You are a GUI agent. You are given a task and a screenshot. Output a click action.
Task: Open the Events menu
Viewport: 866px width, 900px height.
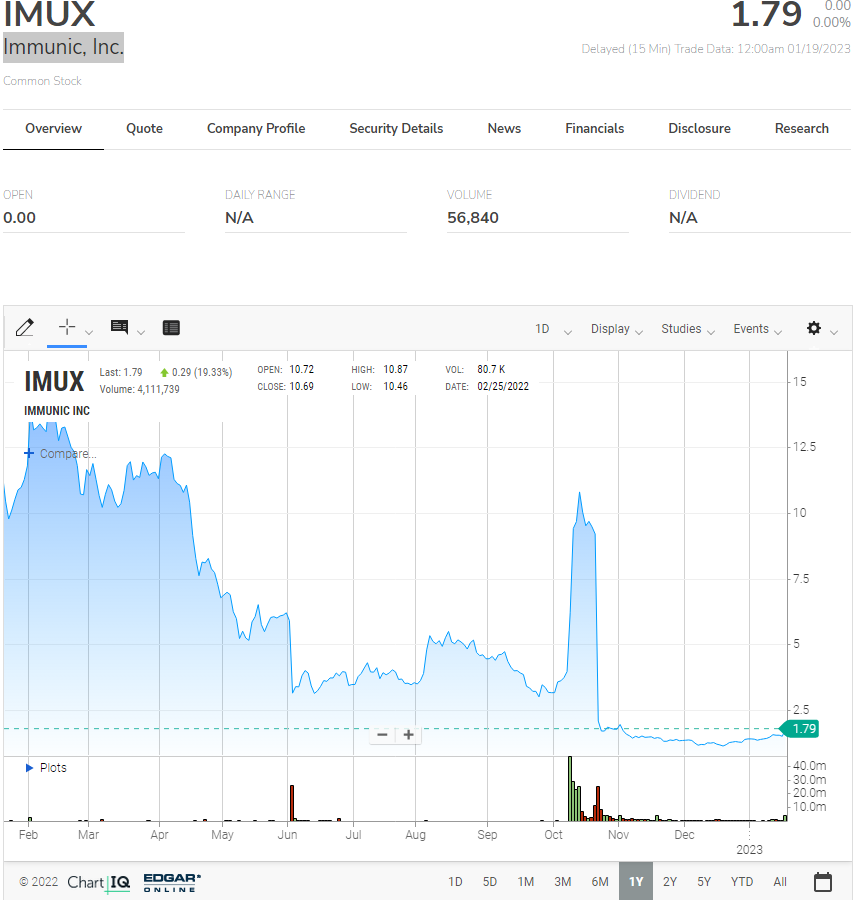[758, 329]
